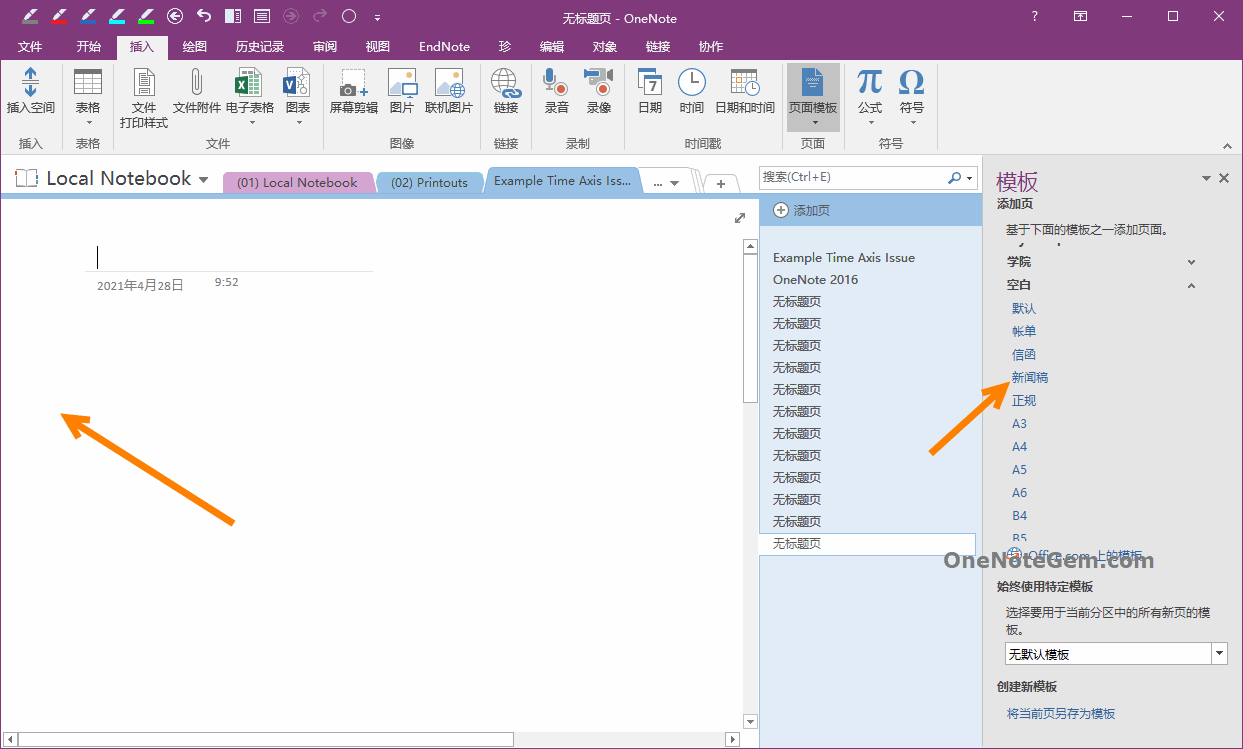Click File Printout icon

[144, 83]
